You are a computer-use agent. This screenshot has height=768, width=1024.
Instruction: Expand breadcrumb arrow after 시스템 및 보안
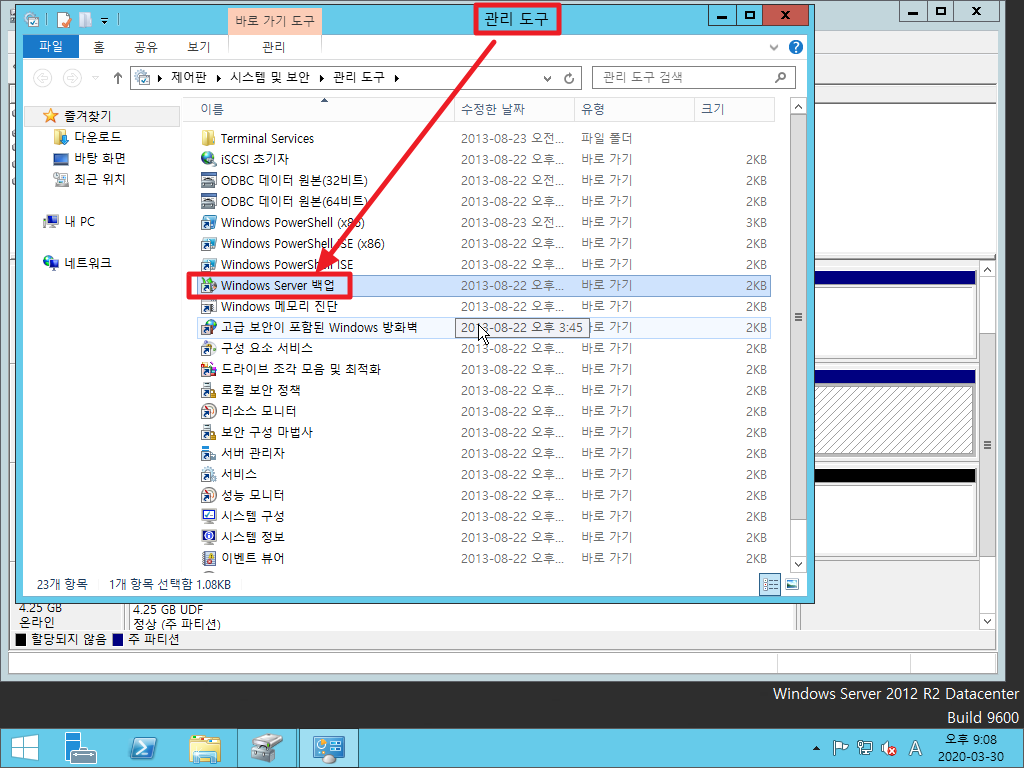click(x=321, y=78)
